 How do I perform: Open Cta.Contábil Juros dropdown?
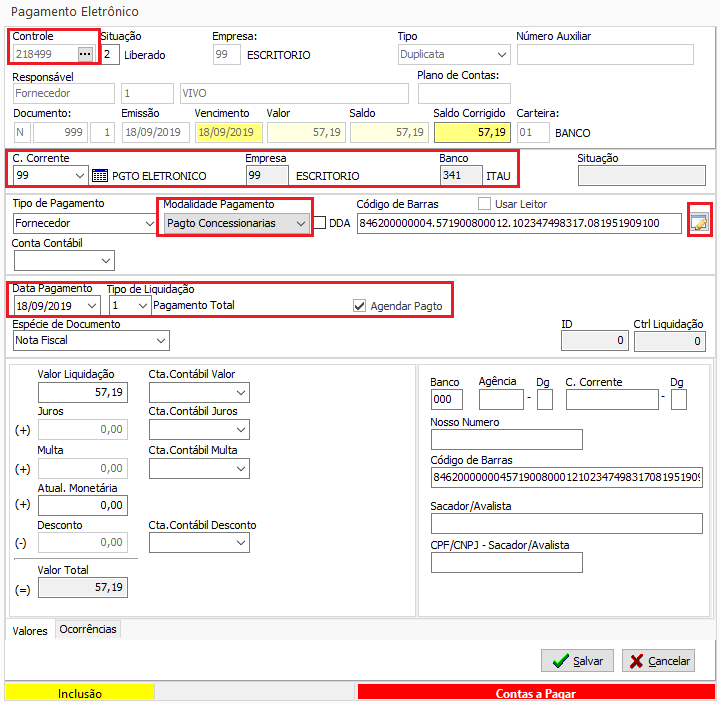pyautogui.click(x=241, y=430)
